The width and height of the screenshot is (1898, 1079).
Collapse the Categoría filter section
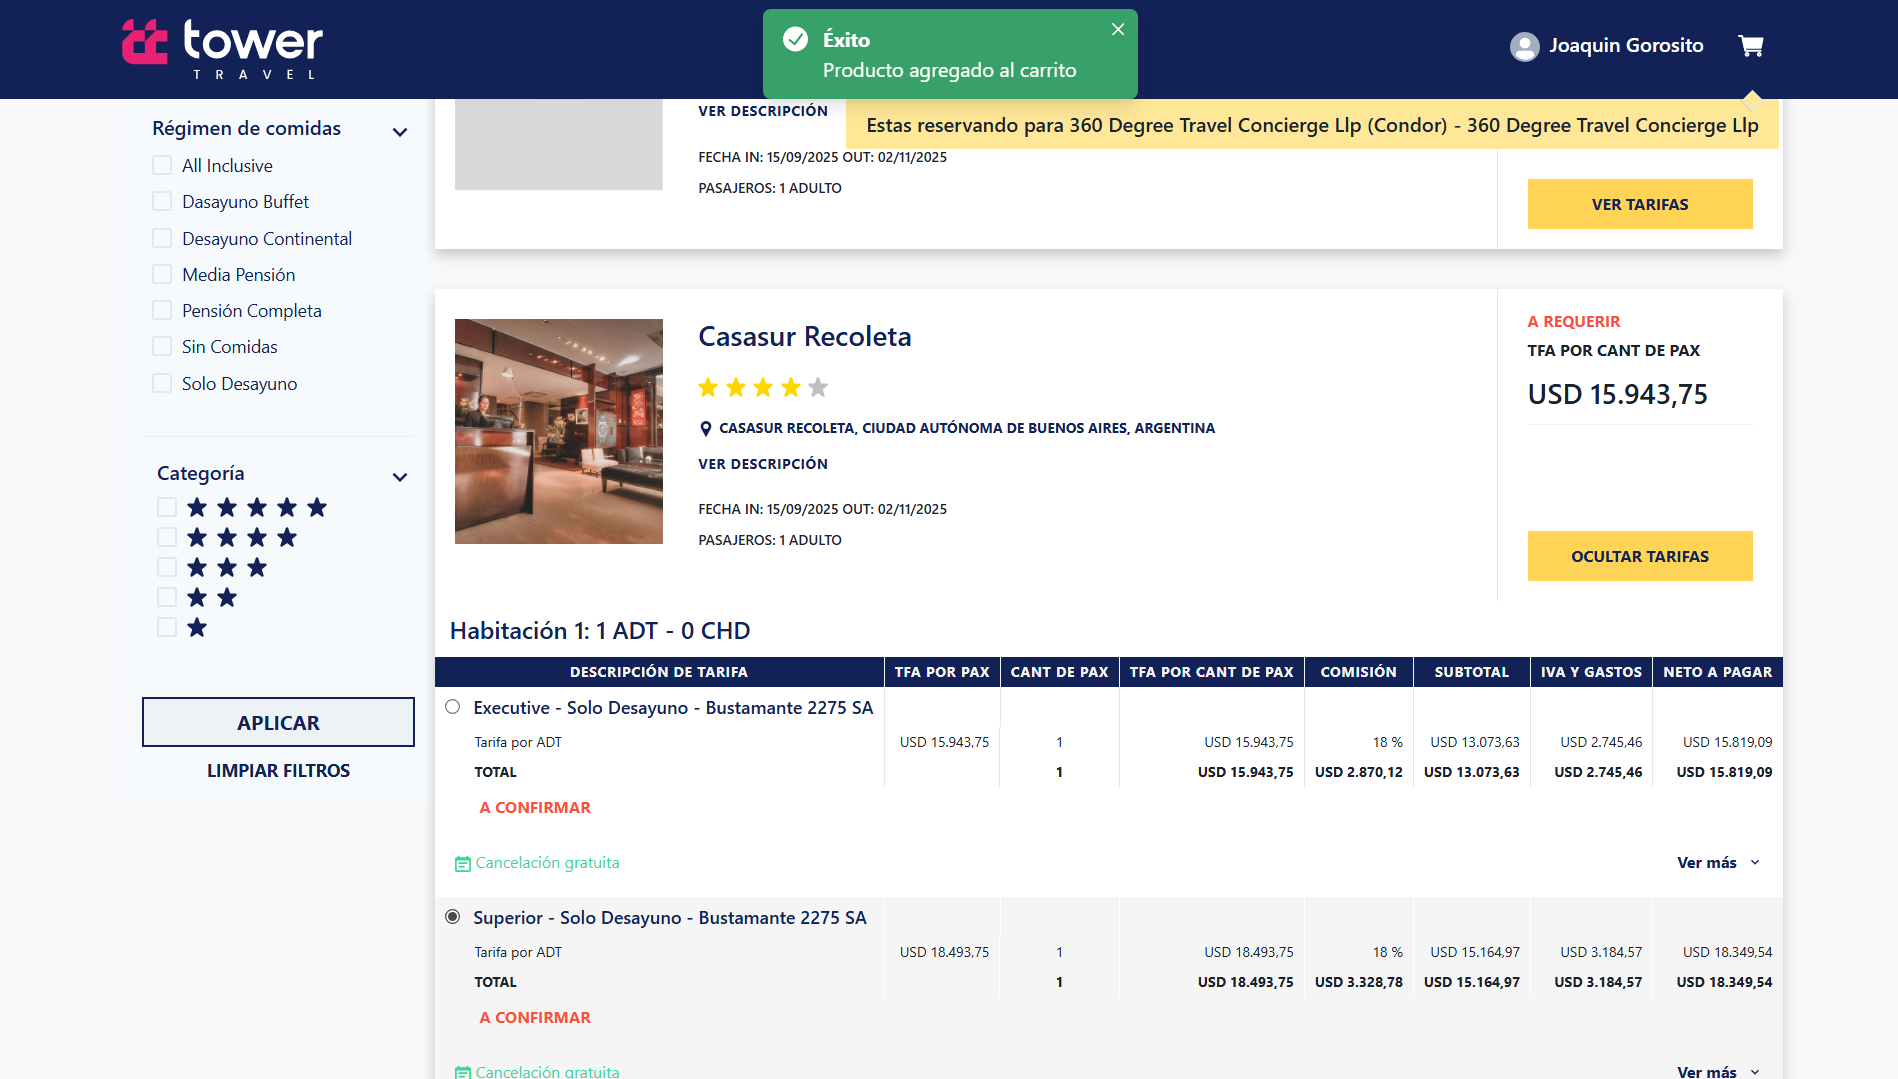pos(400,477)
